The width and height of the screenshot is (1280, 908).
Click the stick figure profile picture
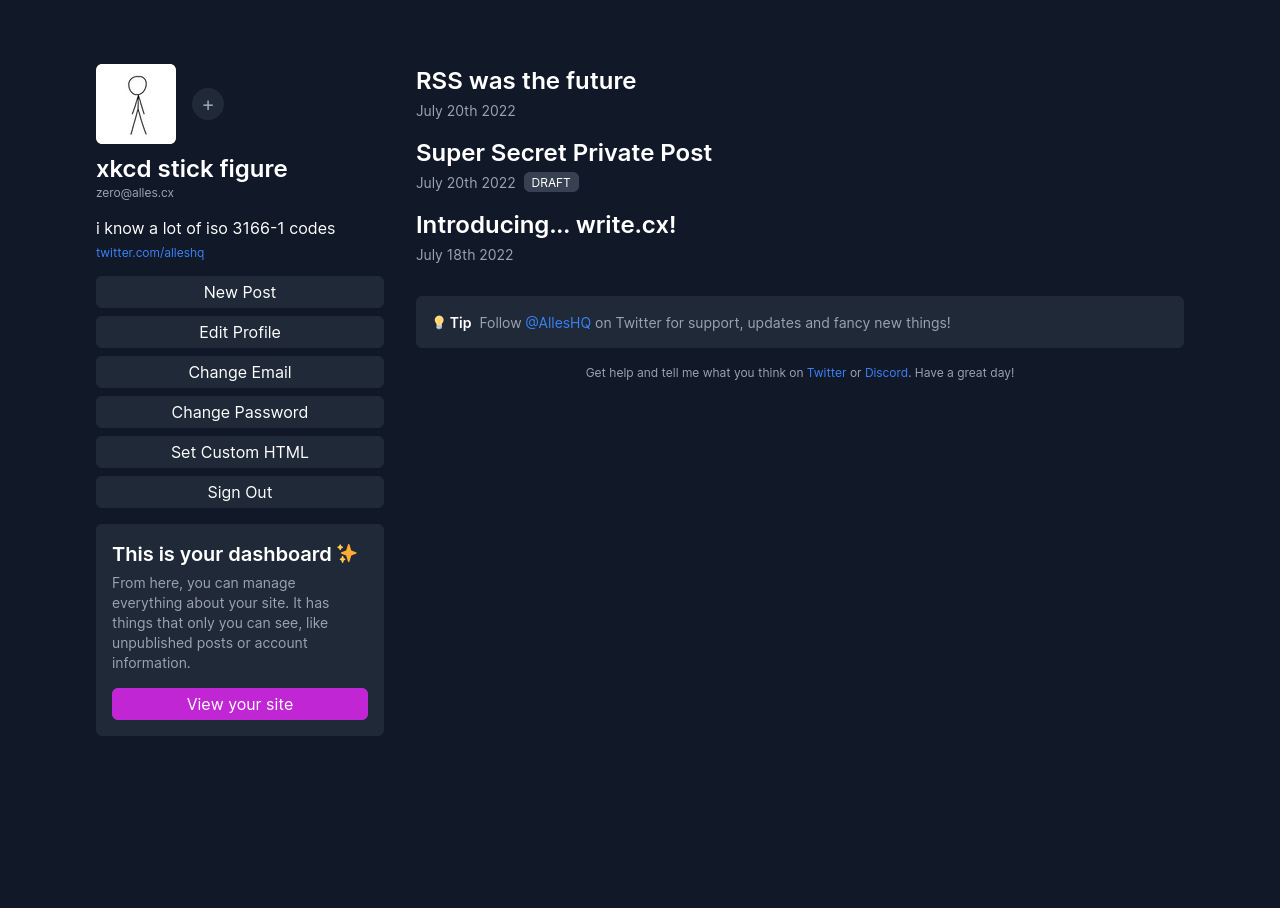136,104
